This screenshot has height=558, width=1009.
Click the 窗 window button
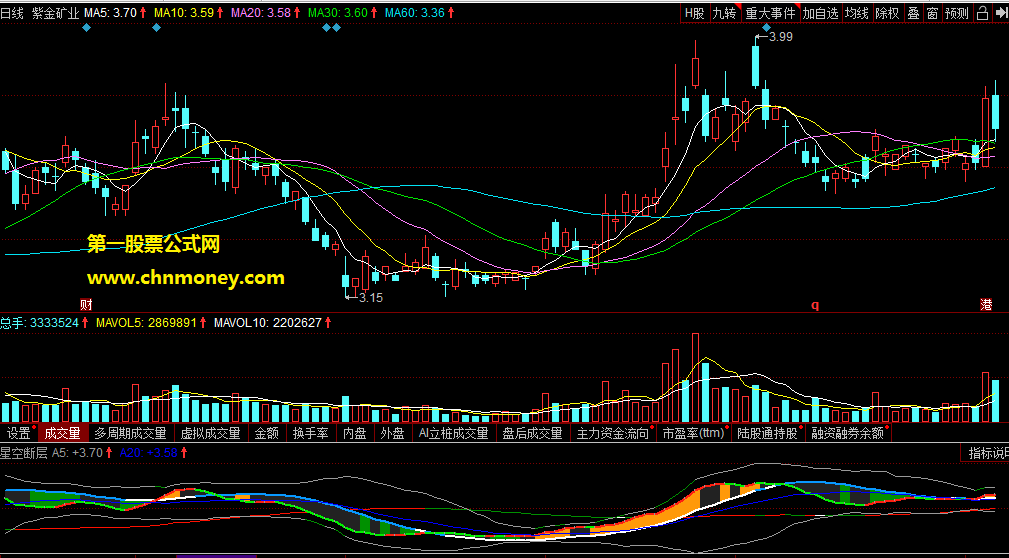tap(932, 13)
